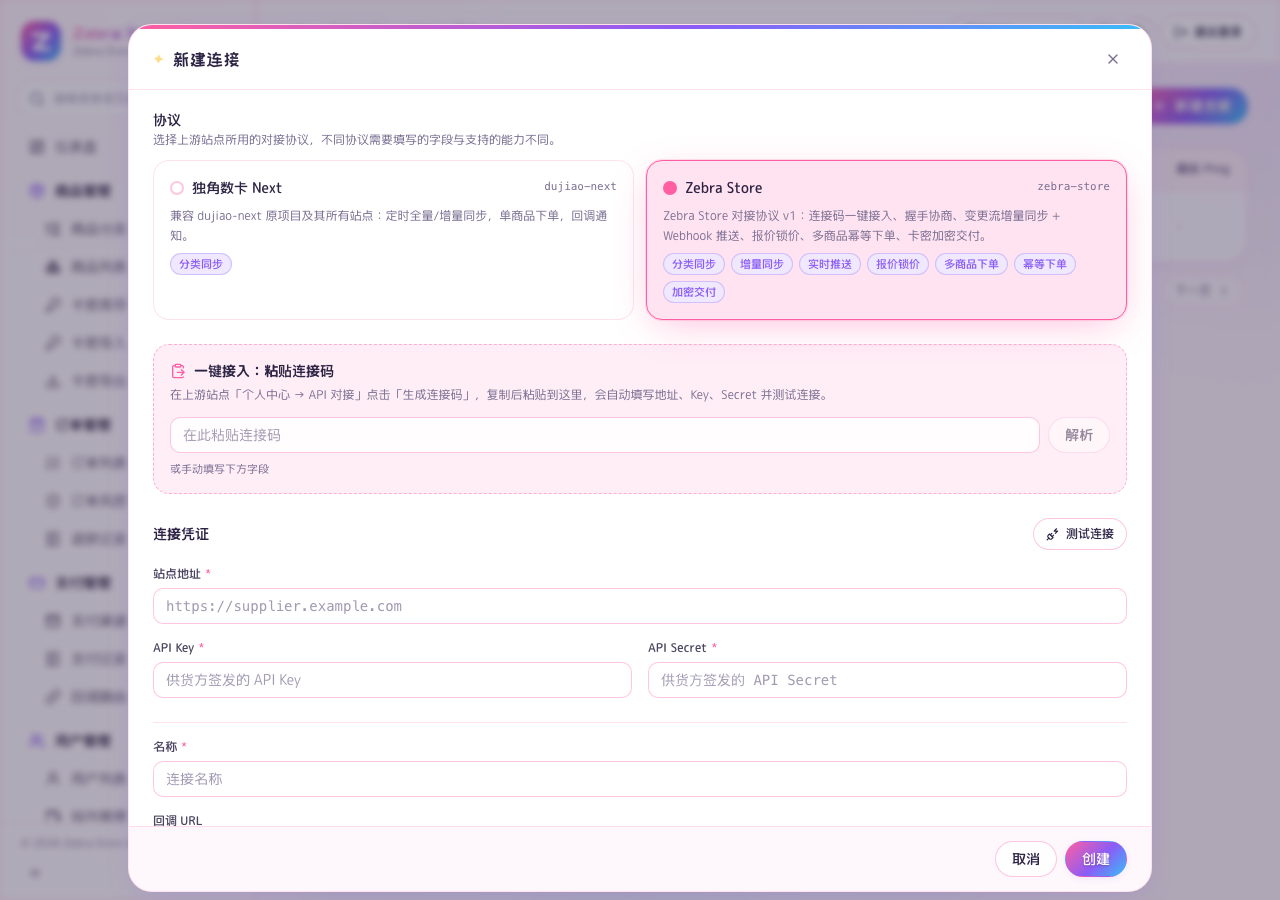Click the 回调 URL field label
The image size is (1280, 900).
pos(178,820)
